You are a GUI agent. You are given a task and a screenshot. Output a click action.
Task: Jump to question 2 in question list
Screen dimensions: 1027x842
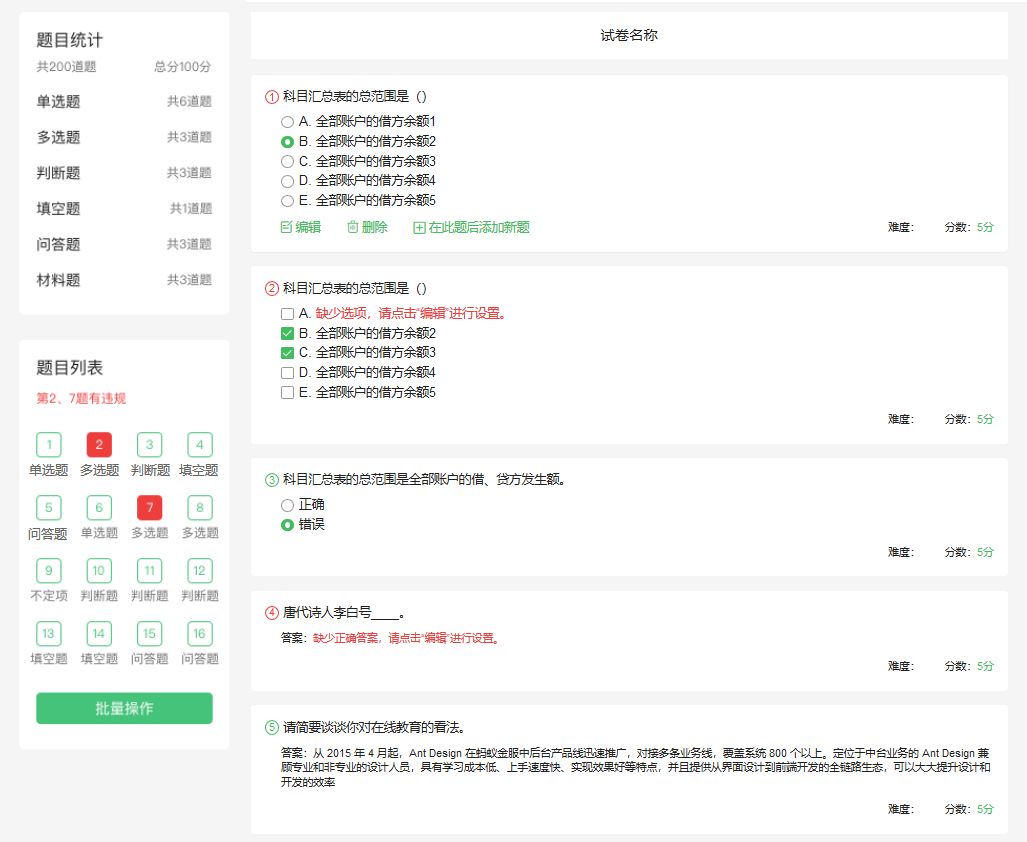click(99, 445)
